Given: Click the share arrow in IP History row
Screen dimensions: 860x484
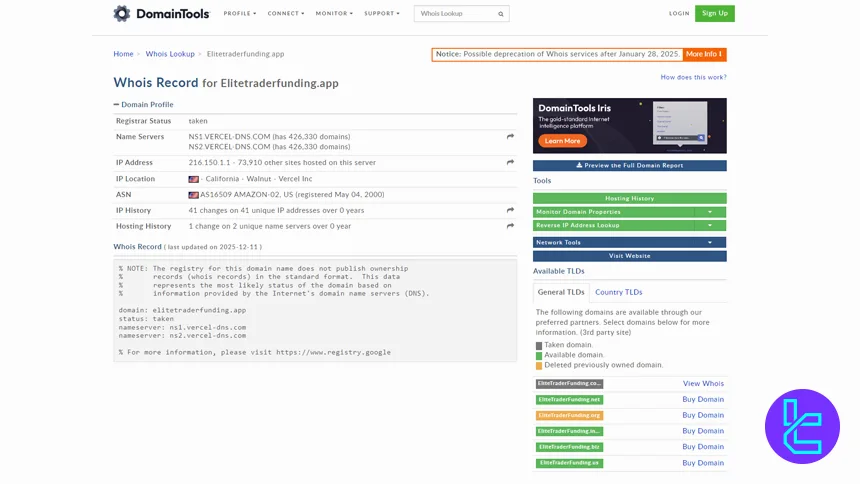Looking at the screenshot, I should coord(510,210).
